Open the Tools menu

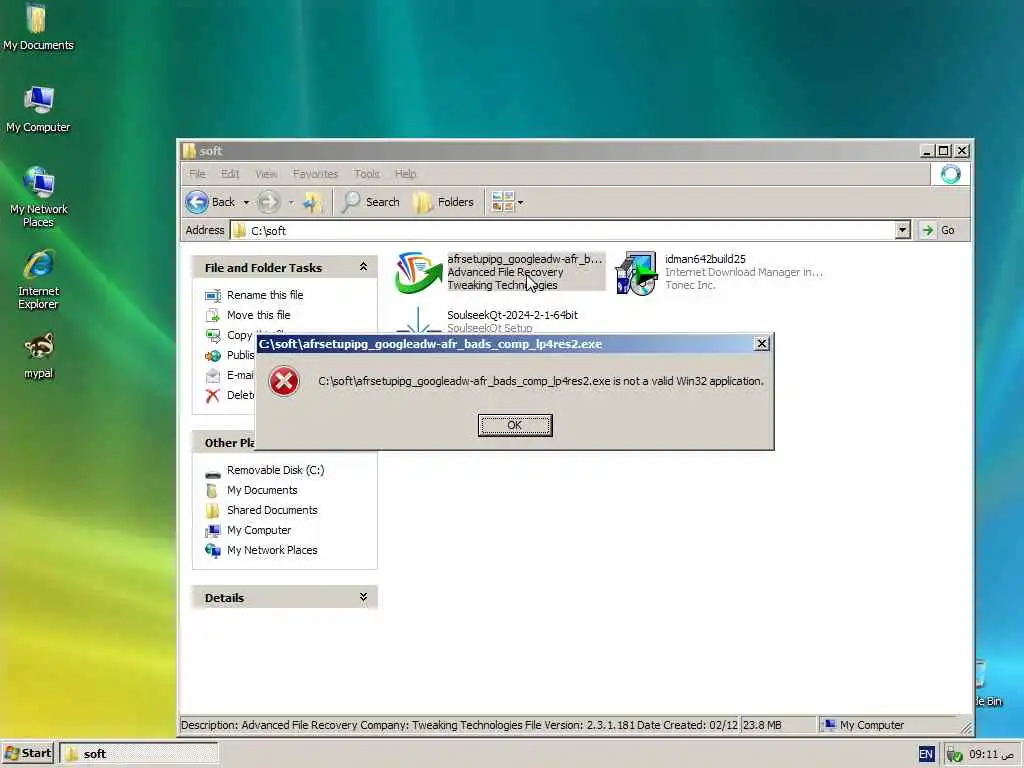(x=366, y=174)
